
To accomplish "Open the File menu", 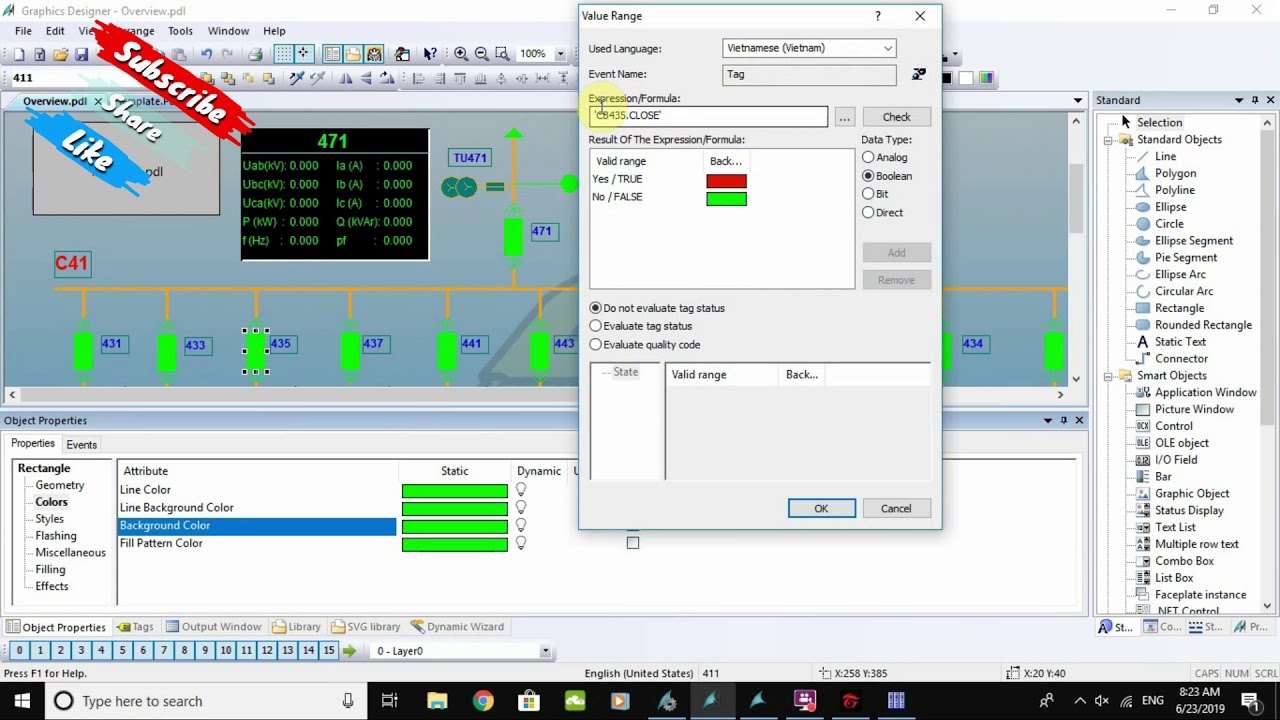I will pyautogui.click(x=23, y=31).
